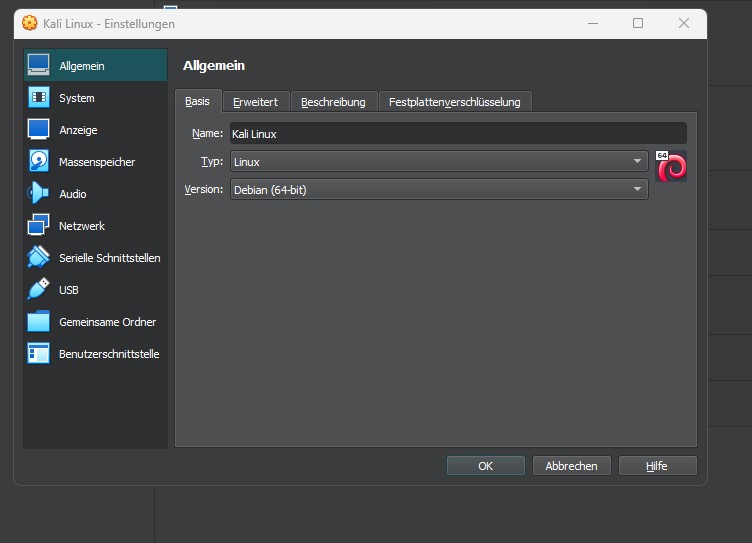Open the USB connector icon

(x=38, y=289)
